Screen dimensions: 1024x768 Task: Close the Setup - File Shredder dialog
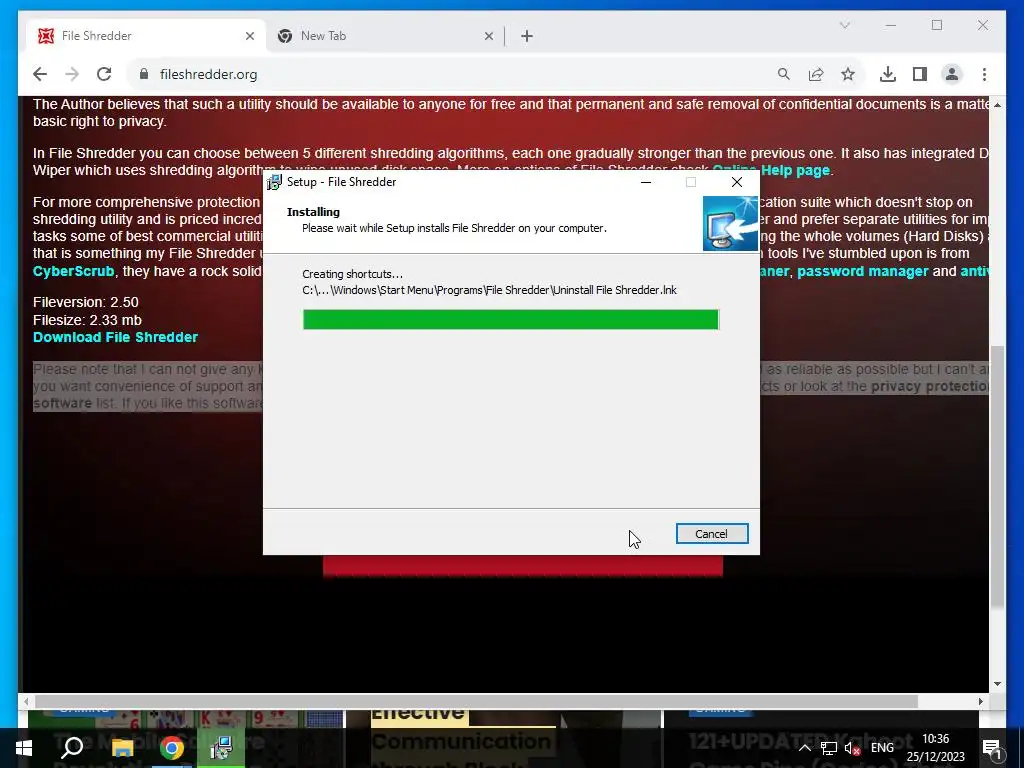pyautogui.click(x=737, y=182)
